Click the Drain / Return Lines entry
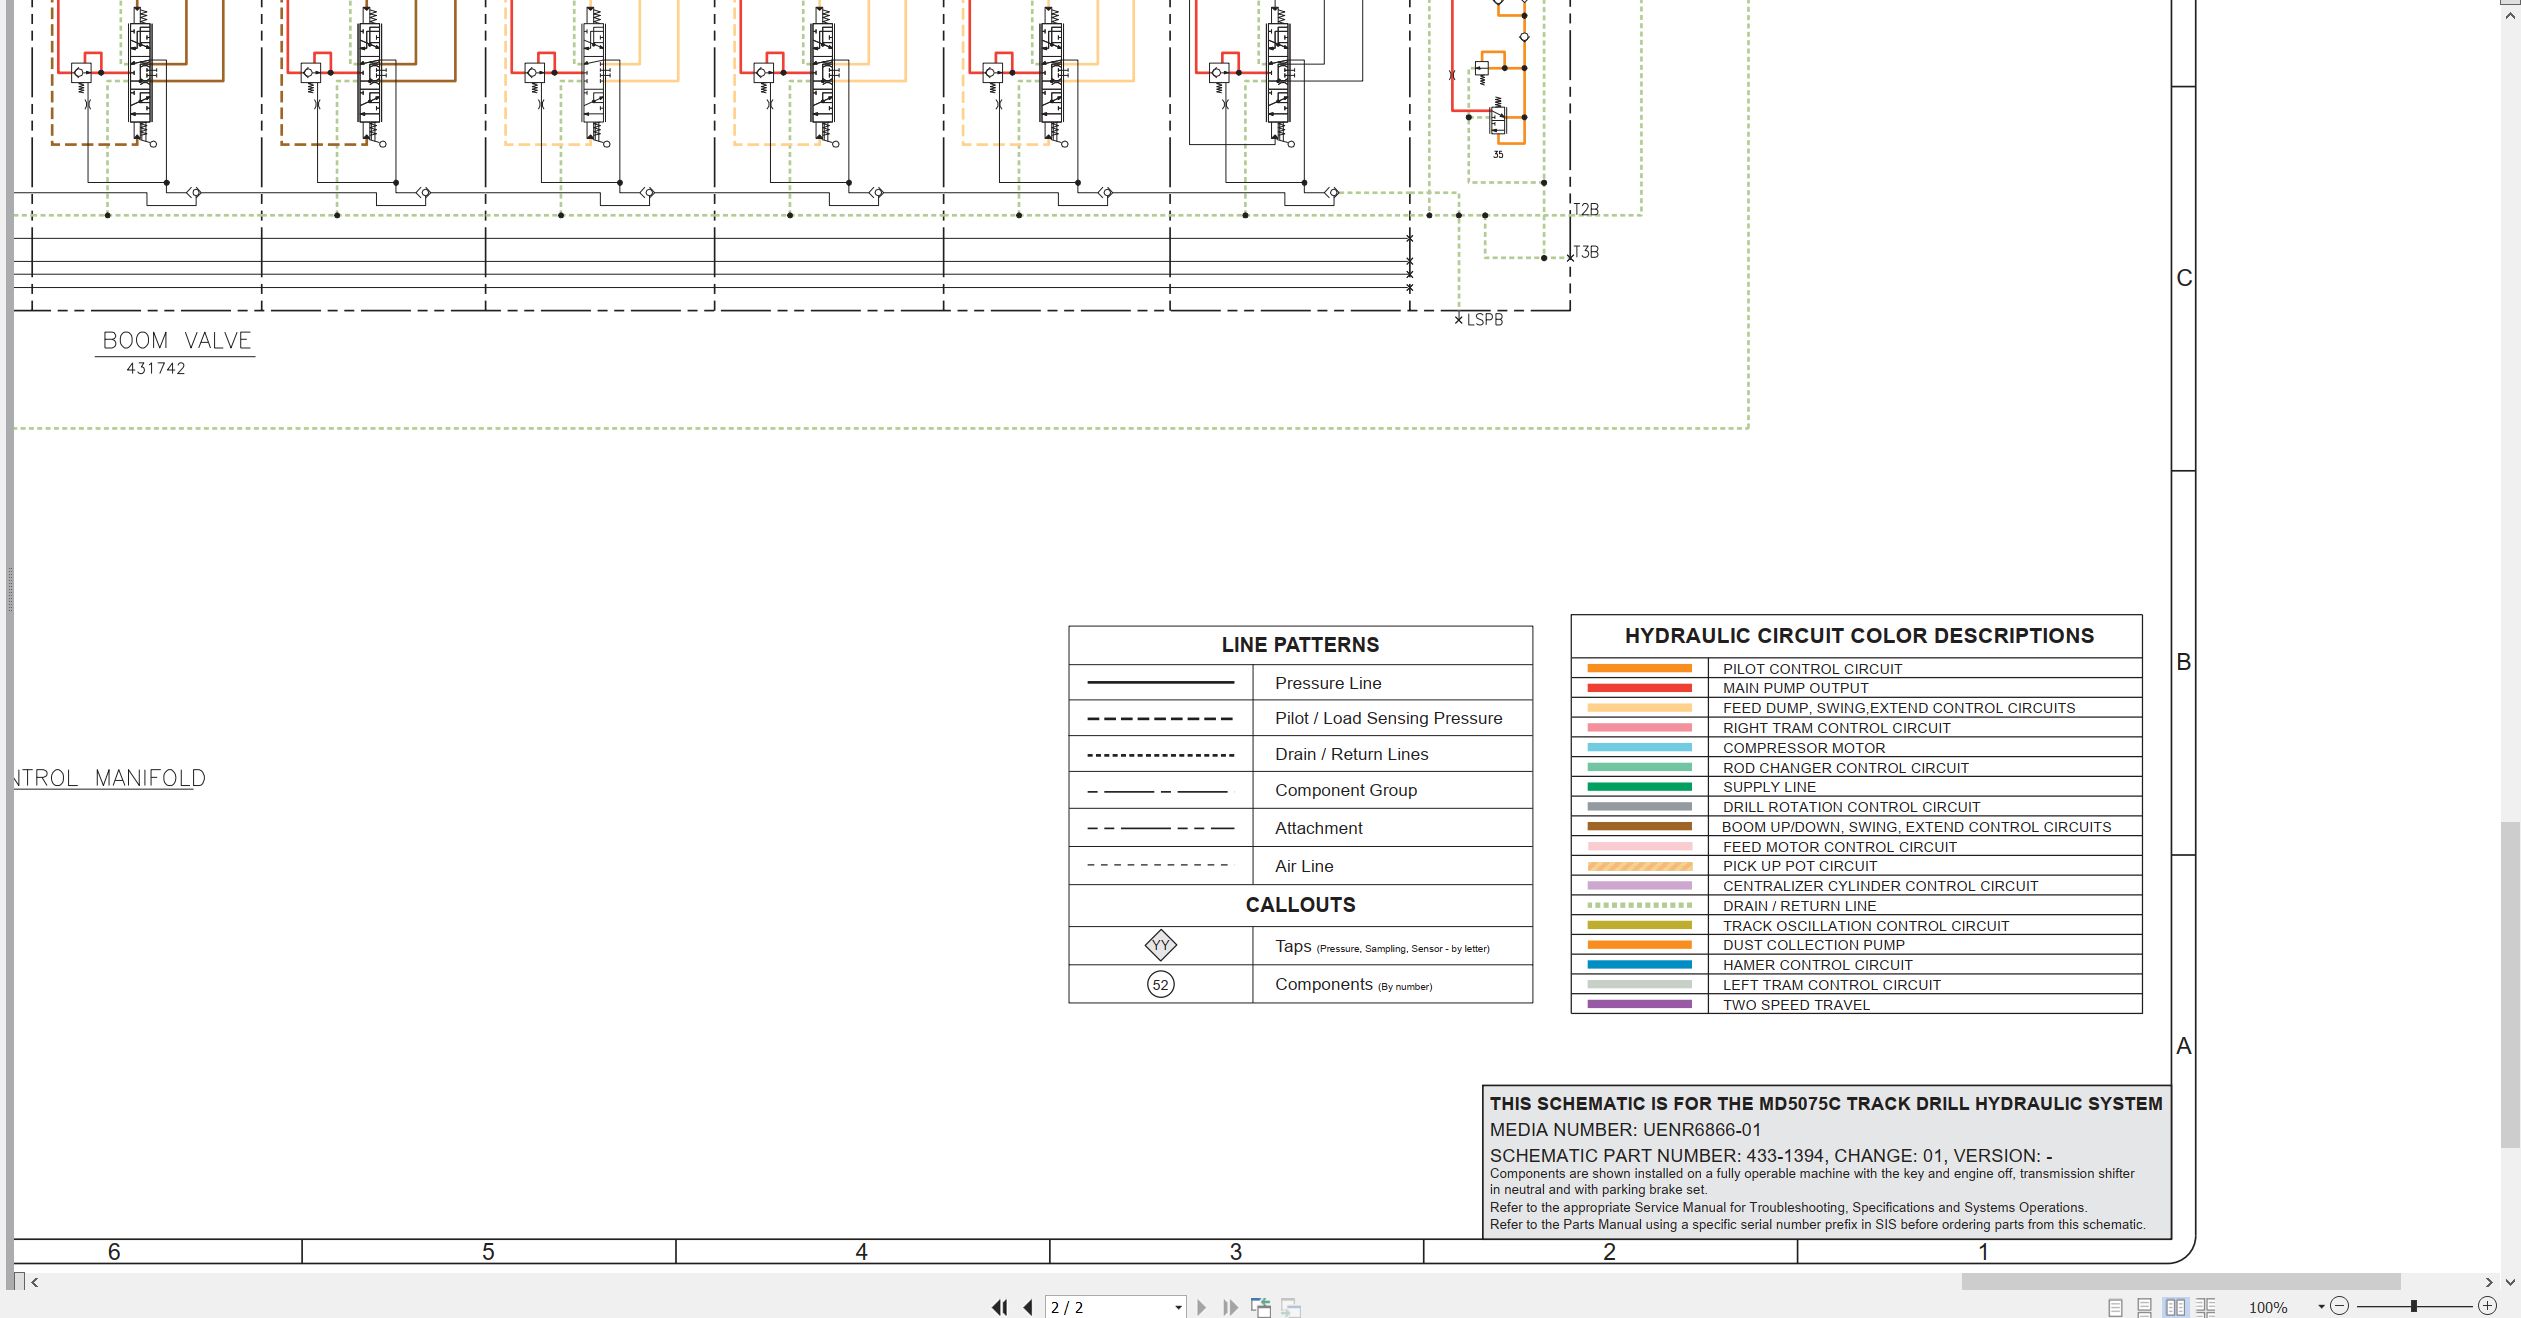2521x1318 pixels. (1351, 754)
